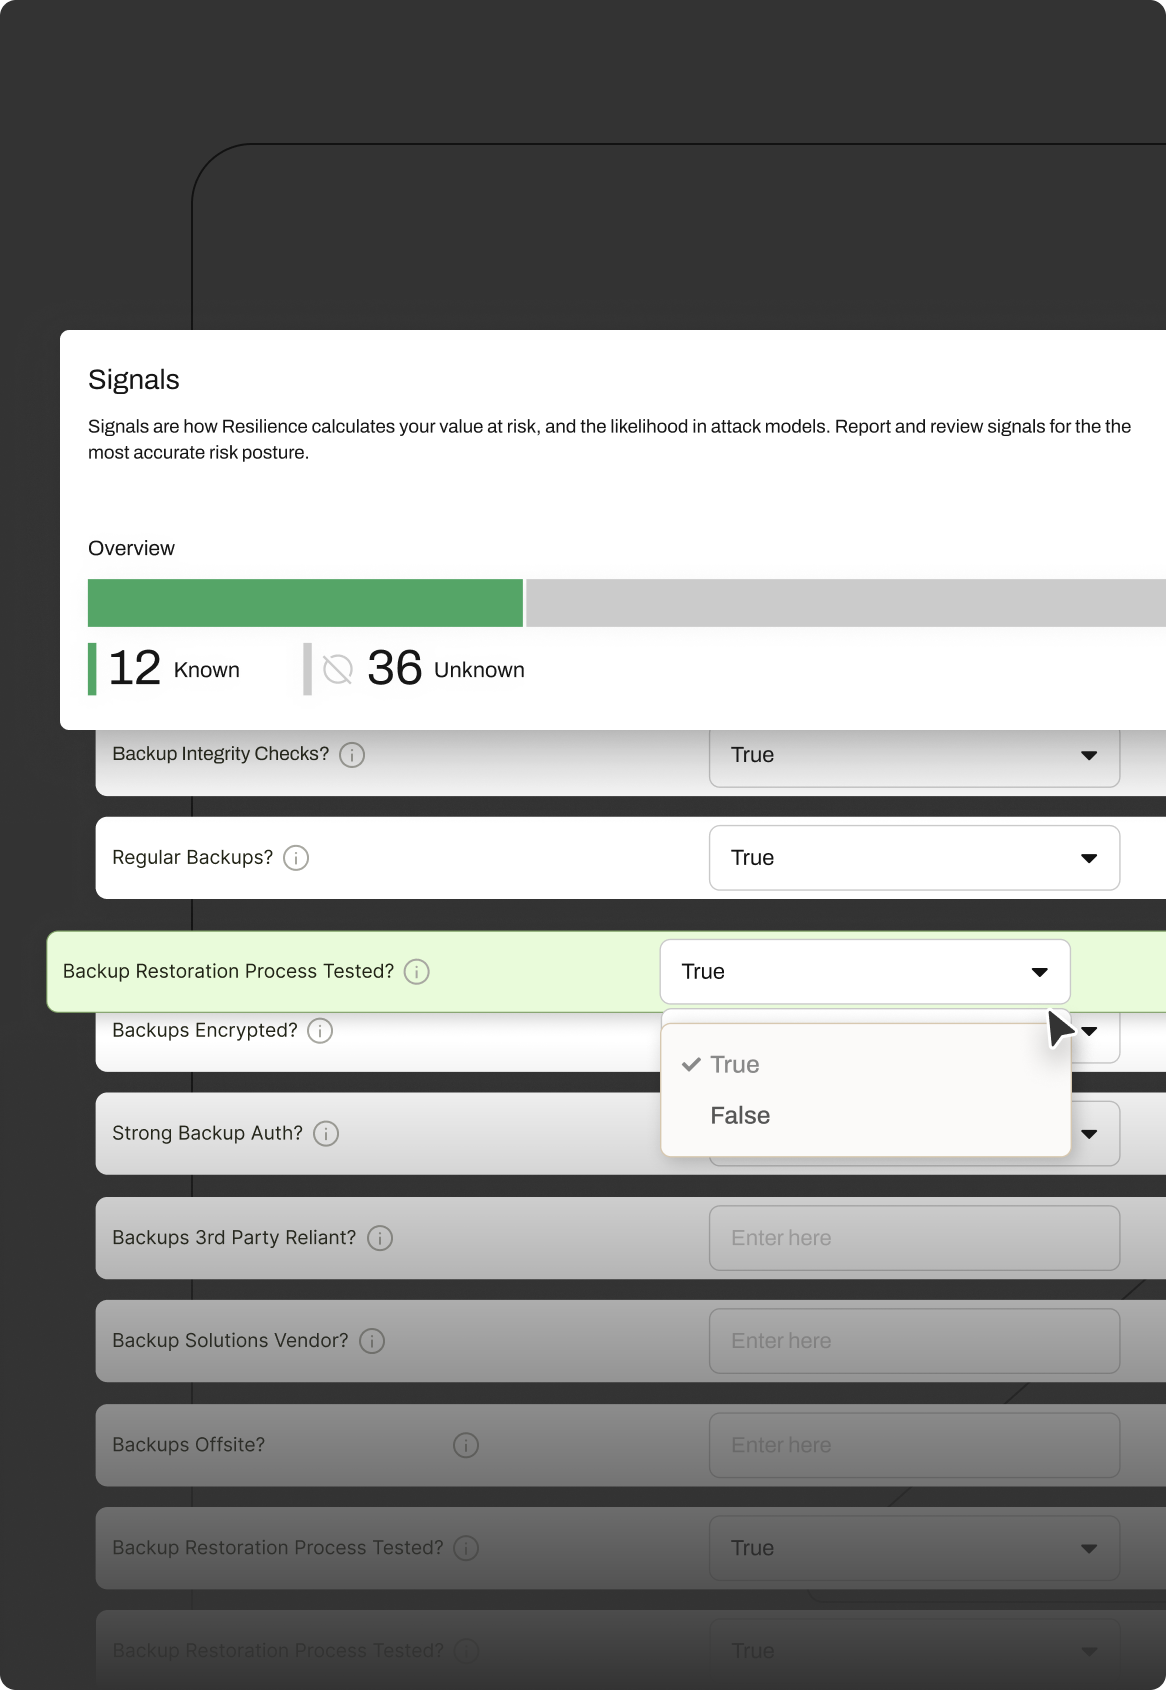Click the Backups 3rd Party Reliant input field
This screenshot has height=1690, width=1166.
point(914,1238)
